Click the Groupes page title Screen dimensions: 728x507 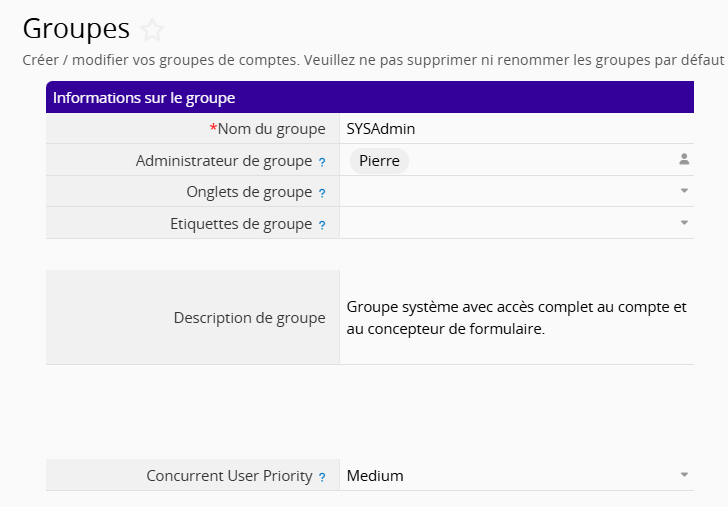pos(76,29)
